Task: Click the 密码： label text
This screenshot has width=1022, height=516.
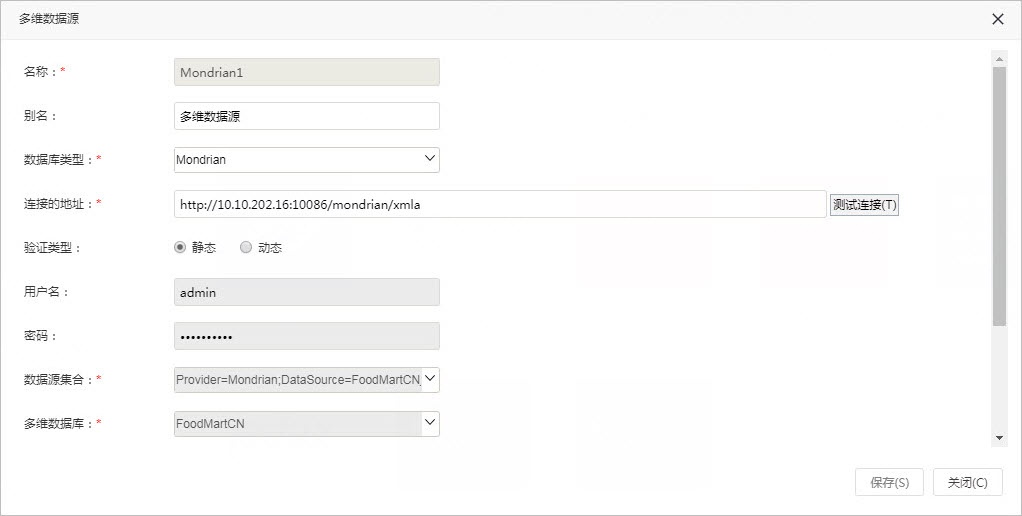Action: (40, 336)
